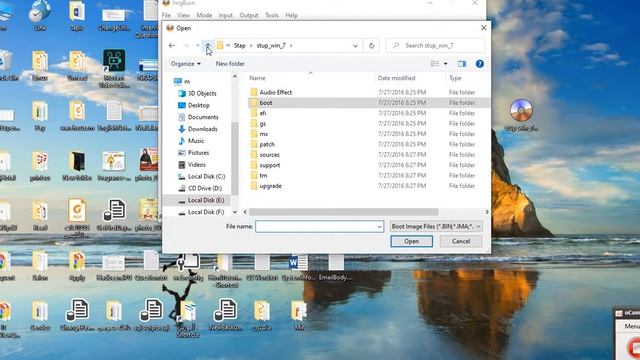The image size is (640, 360).
Task: Select Local Disk (C:) in navigation pane
Action: point(202,176)
